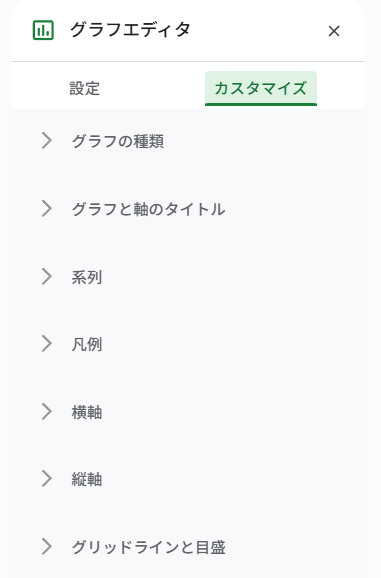
Task: Open the グラフと軸のタイトル section label
Action: (x=148, y=209)
